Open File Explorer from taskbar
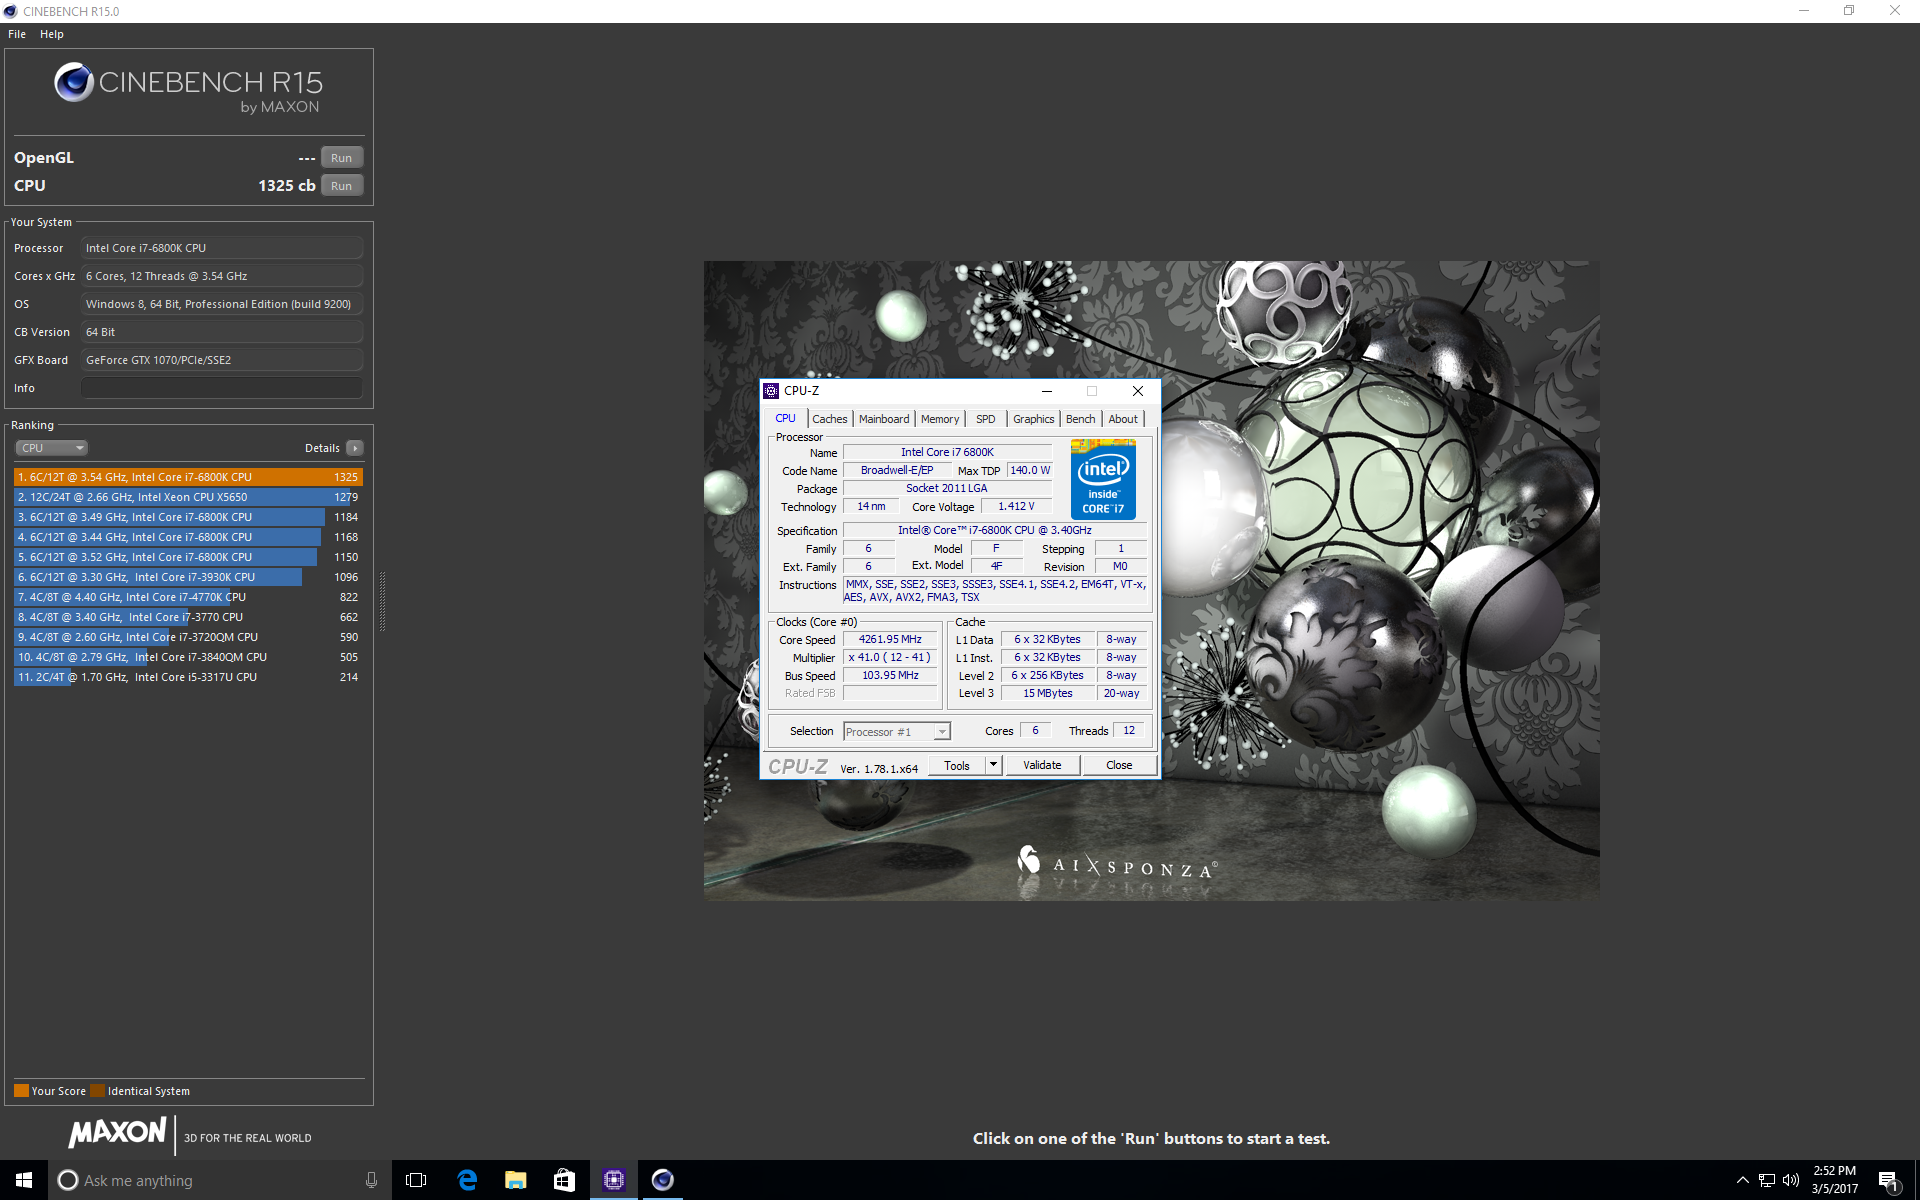This screenshot has height=1200, width=1920. [x=516, y=1180]
